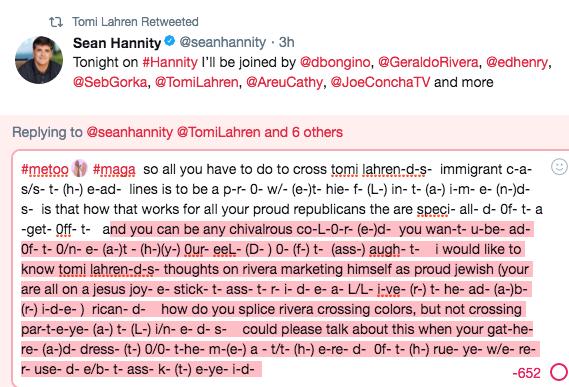Click the Tomi Lahren Retweeted label
569x387 pixels.
(135, 22)
